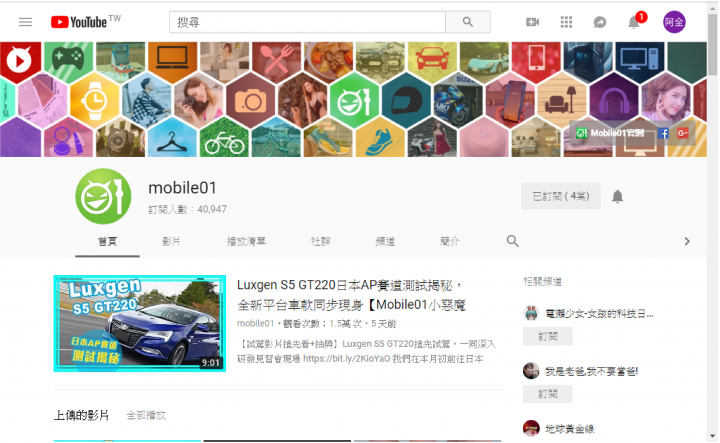Click the magnifier search button
Screen dimensions: 720x443
(467, 22)
